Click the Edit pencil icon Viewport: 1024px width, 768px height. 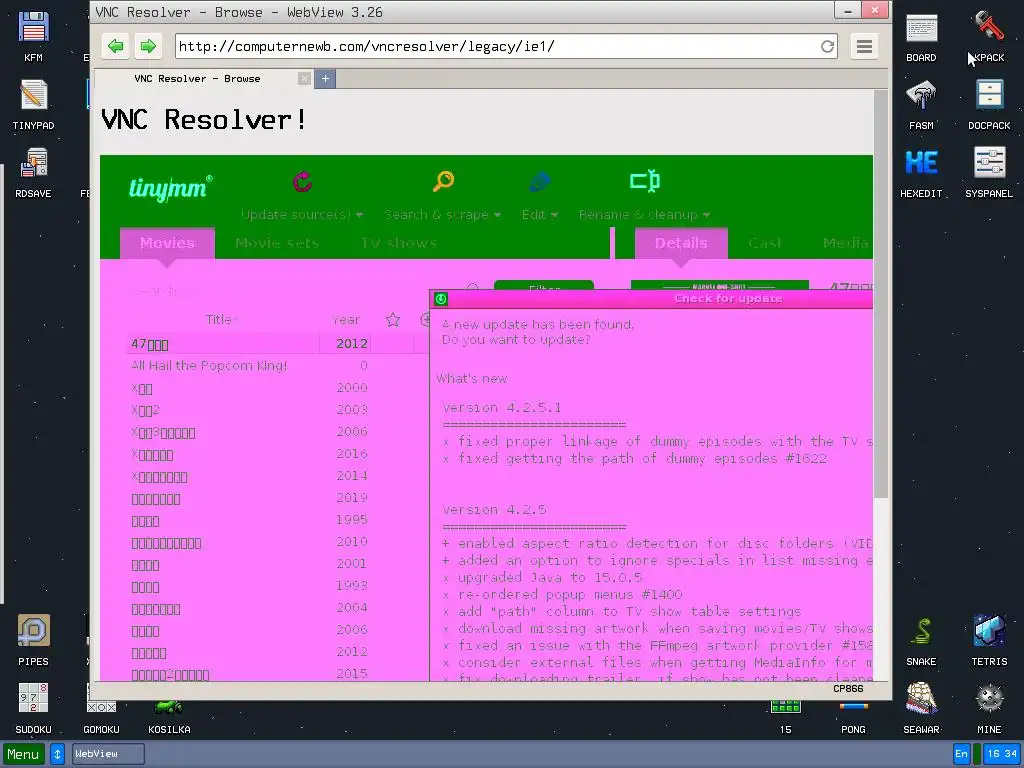point(539,182)
